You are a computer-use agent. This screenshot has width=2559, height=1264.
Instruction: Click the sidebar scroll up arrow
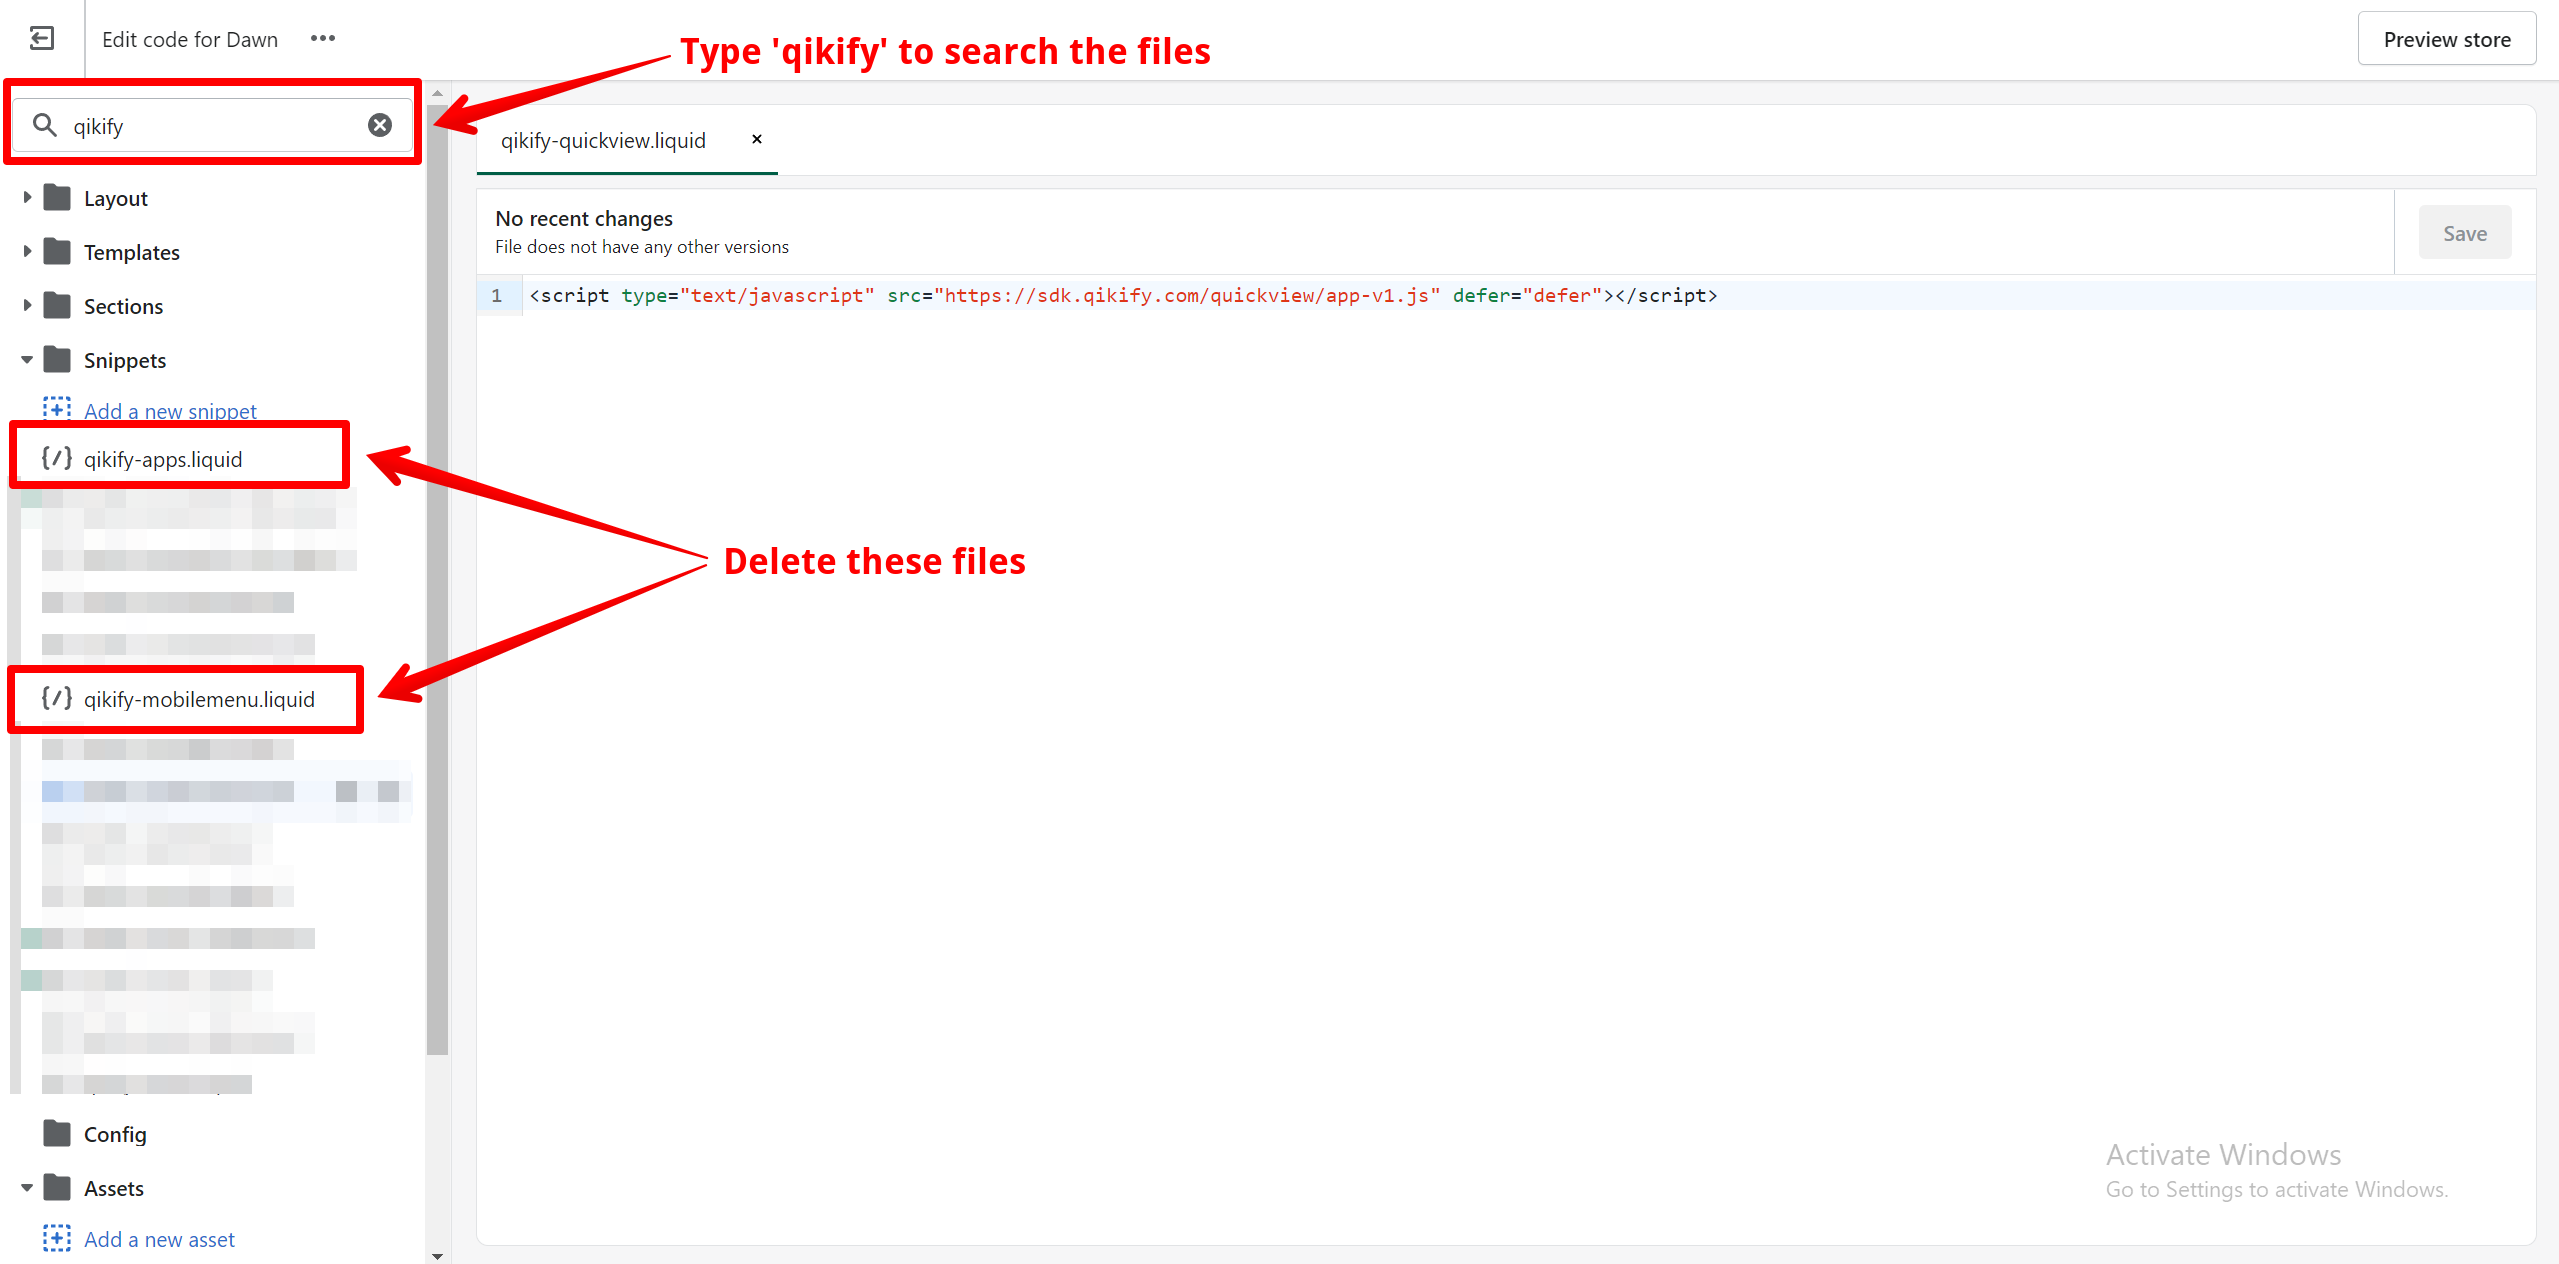pyautogui.click(x=437, y=92)
